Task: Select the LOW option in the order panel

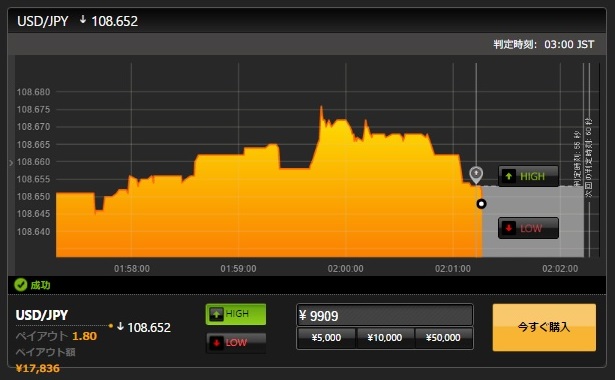Action: click(x=236, y=343)
